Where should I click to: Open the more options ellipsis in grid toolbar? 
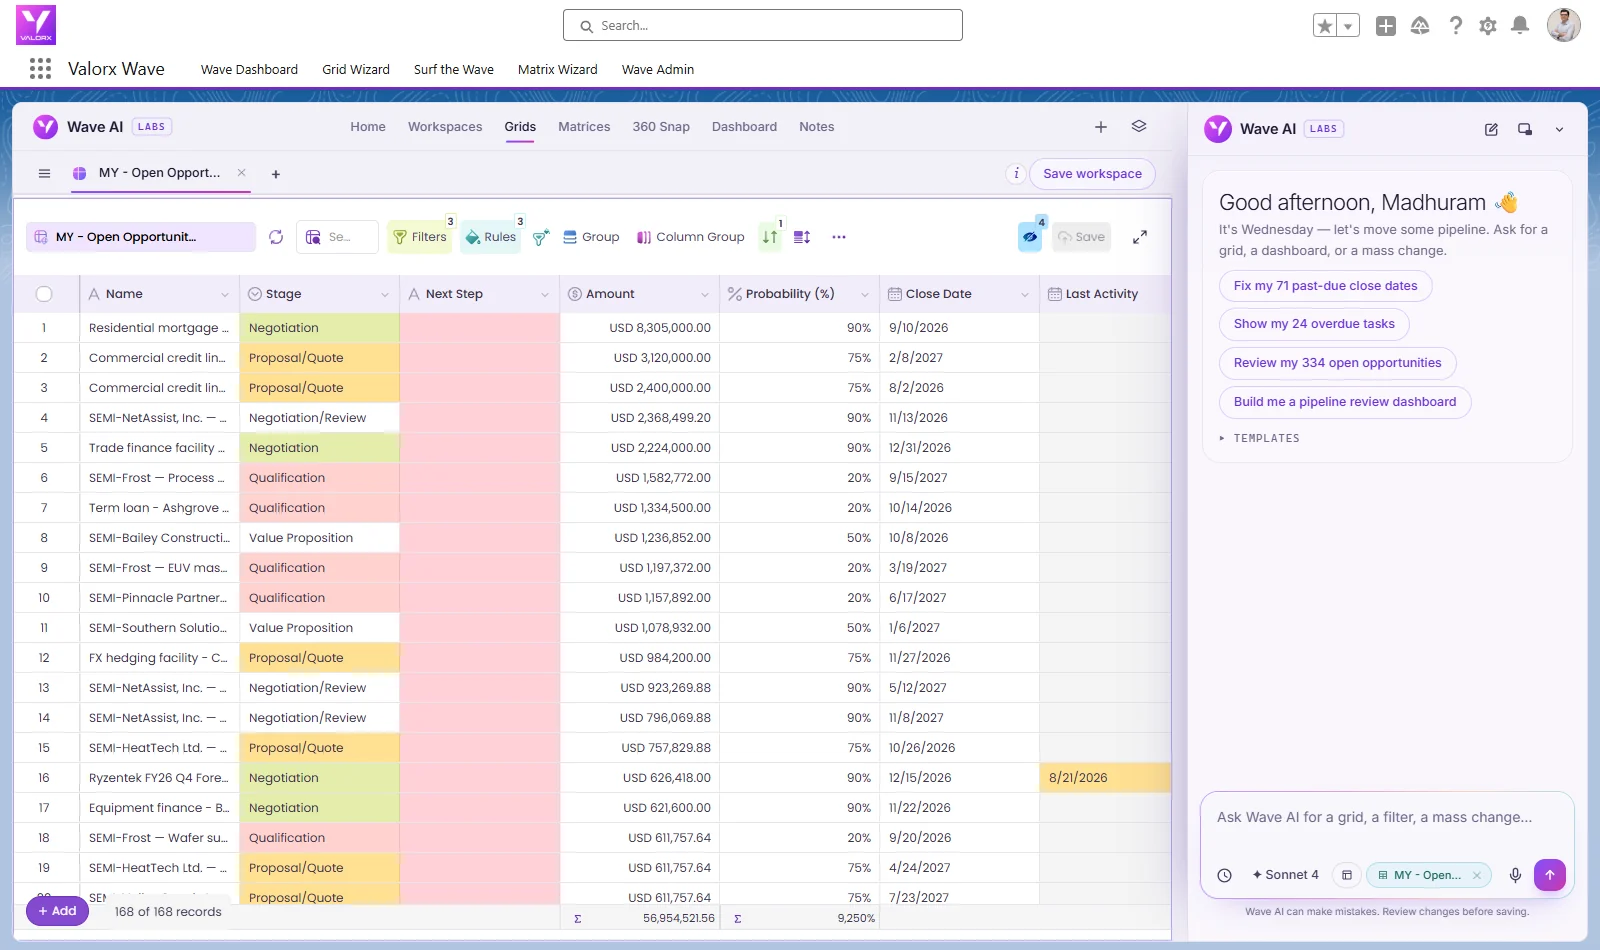(839, 237)
